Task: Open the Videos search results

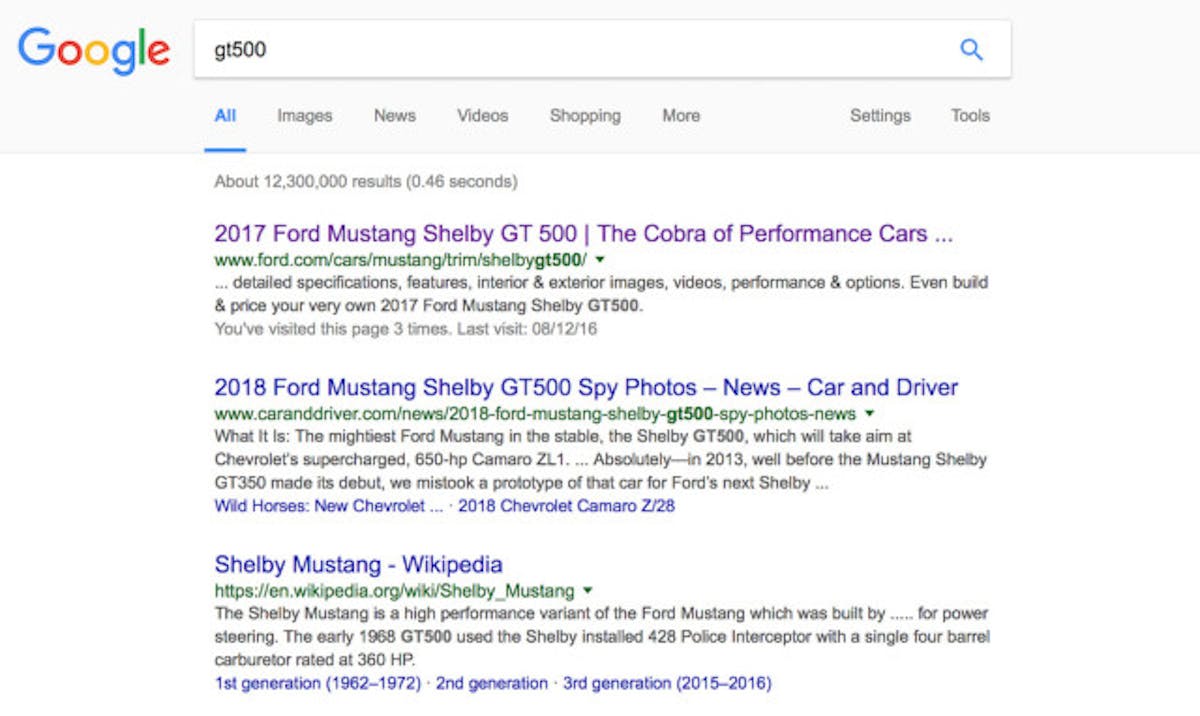Action: 482,116
